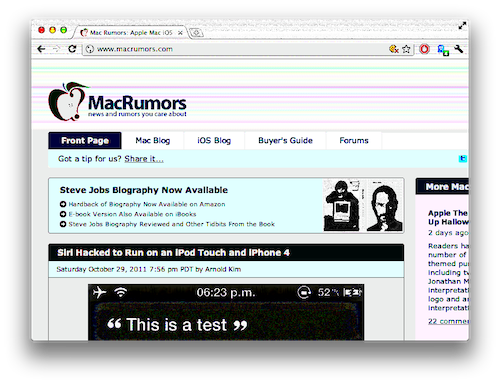This screenshot has height=384, width=500.
Task: Zoom the window with the green button
Action: click(63, 30)
